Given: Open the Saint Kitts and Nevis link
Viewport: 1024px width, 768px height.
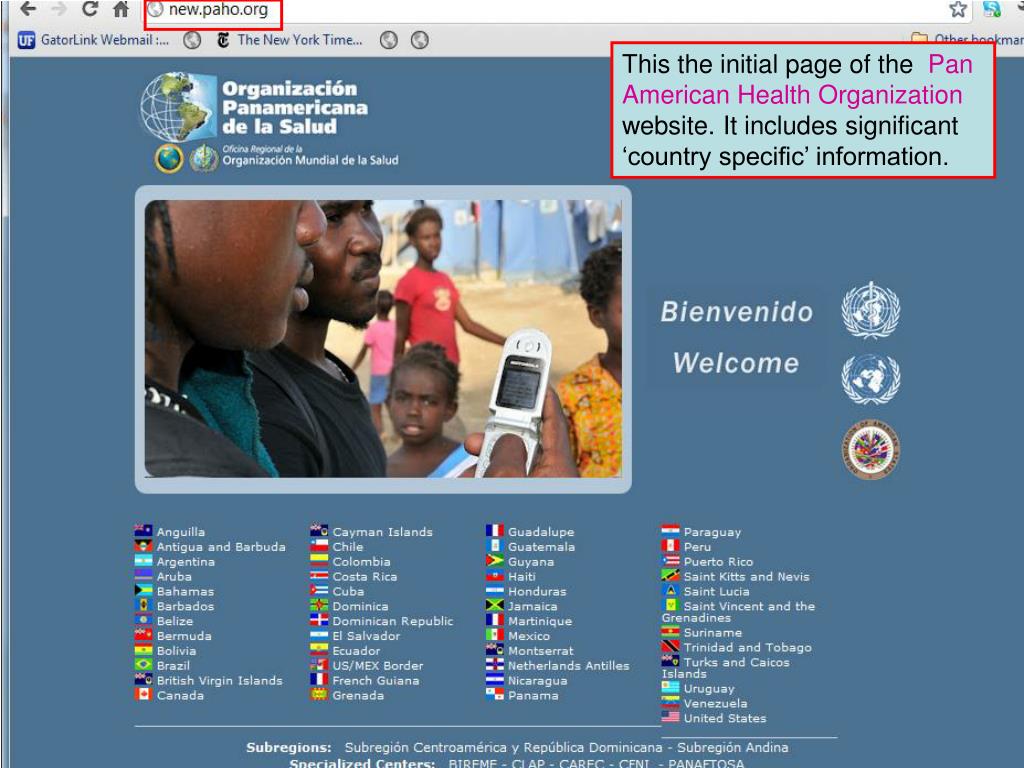Looking at the screenshot, I should tap(746, 577).
